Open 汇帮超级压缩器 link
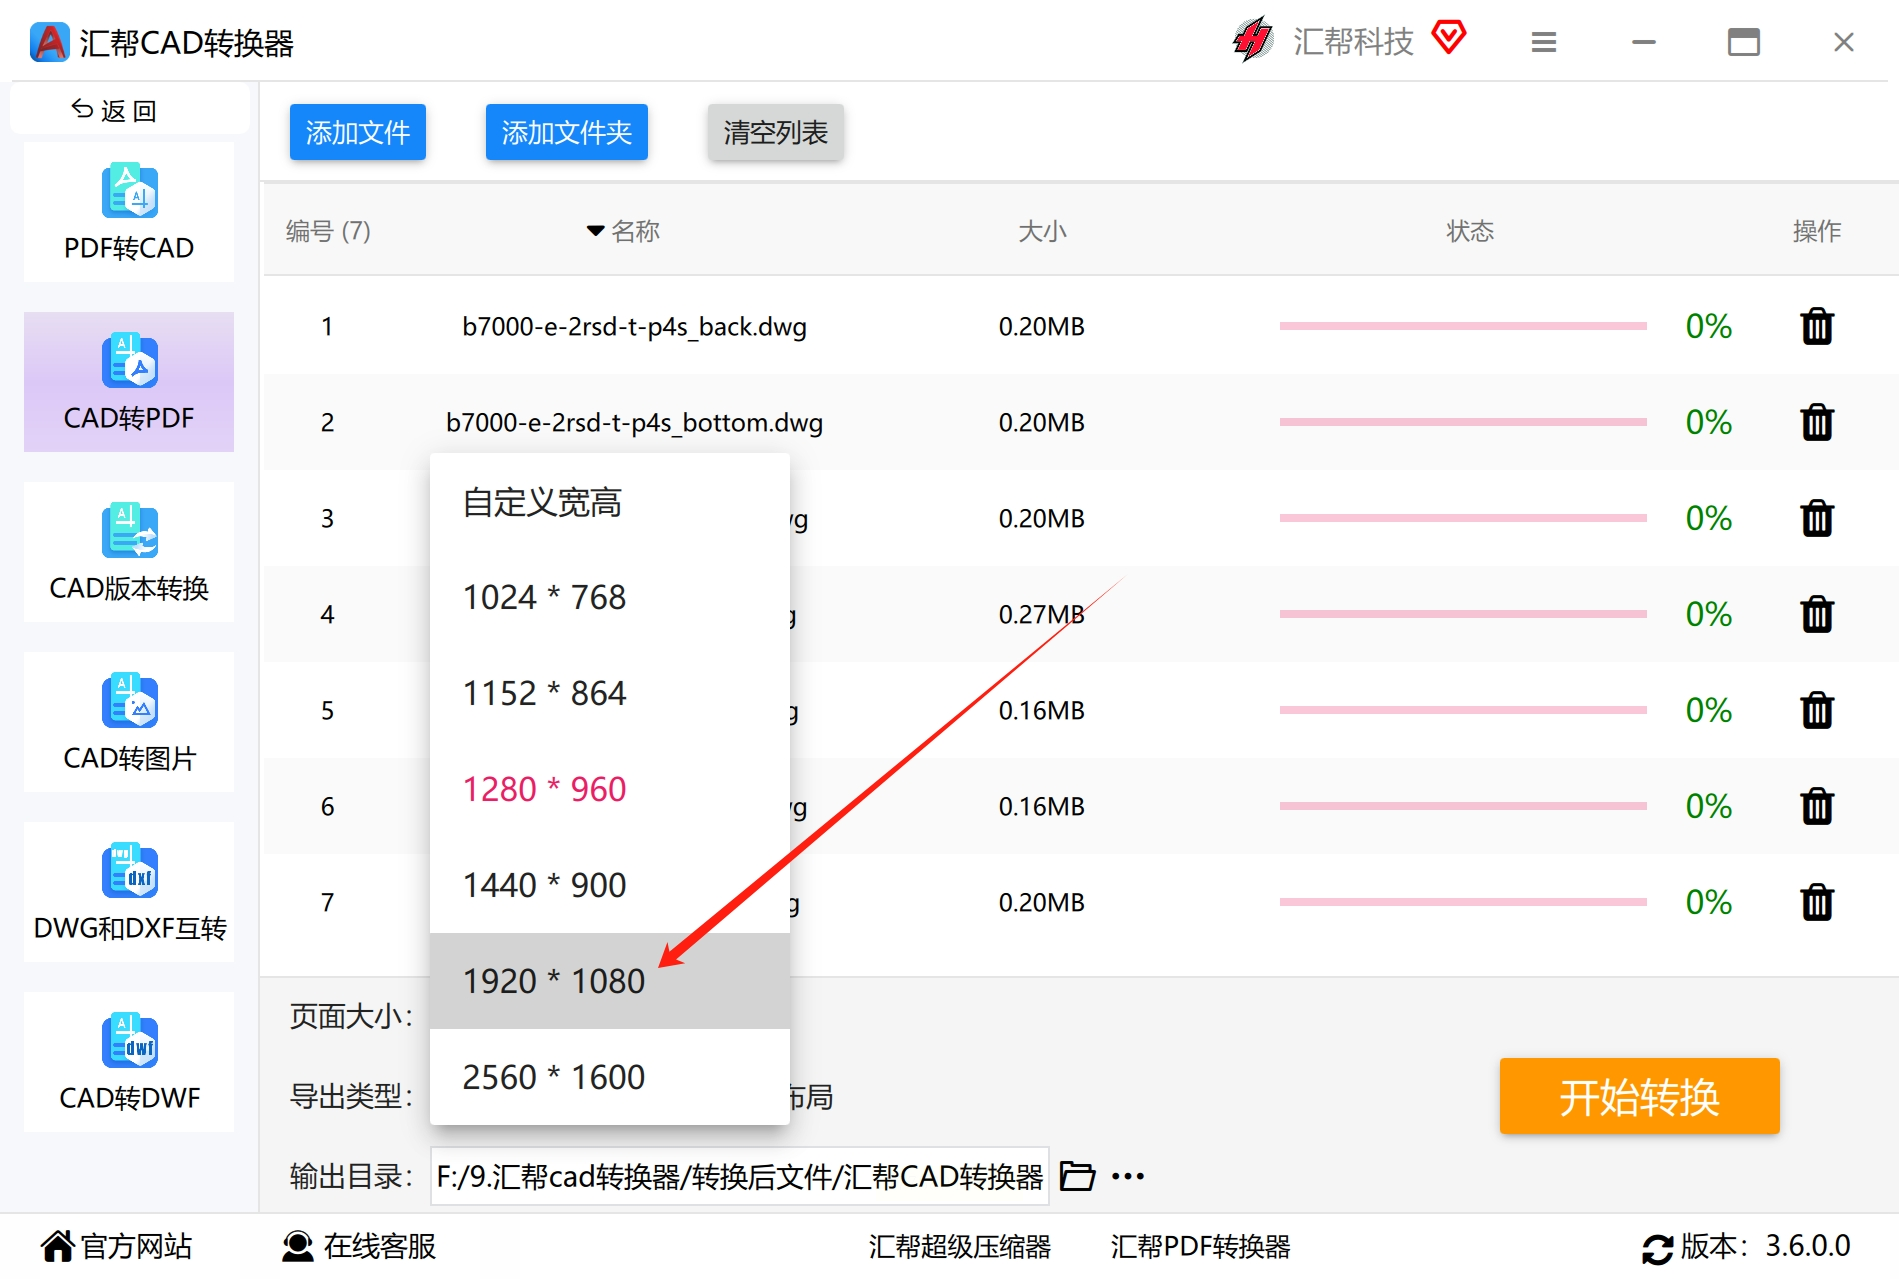 pyautogui.click(x=960, y=1246)
